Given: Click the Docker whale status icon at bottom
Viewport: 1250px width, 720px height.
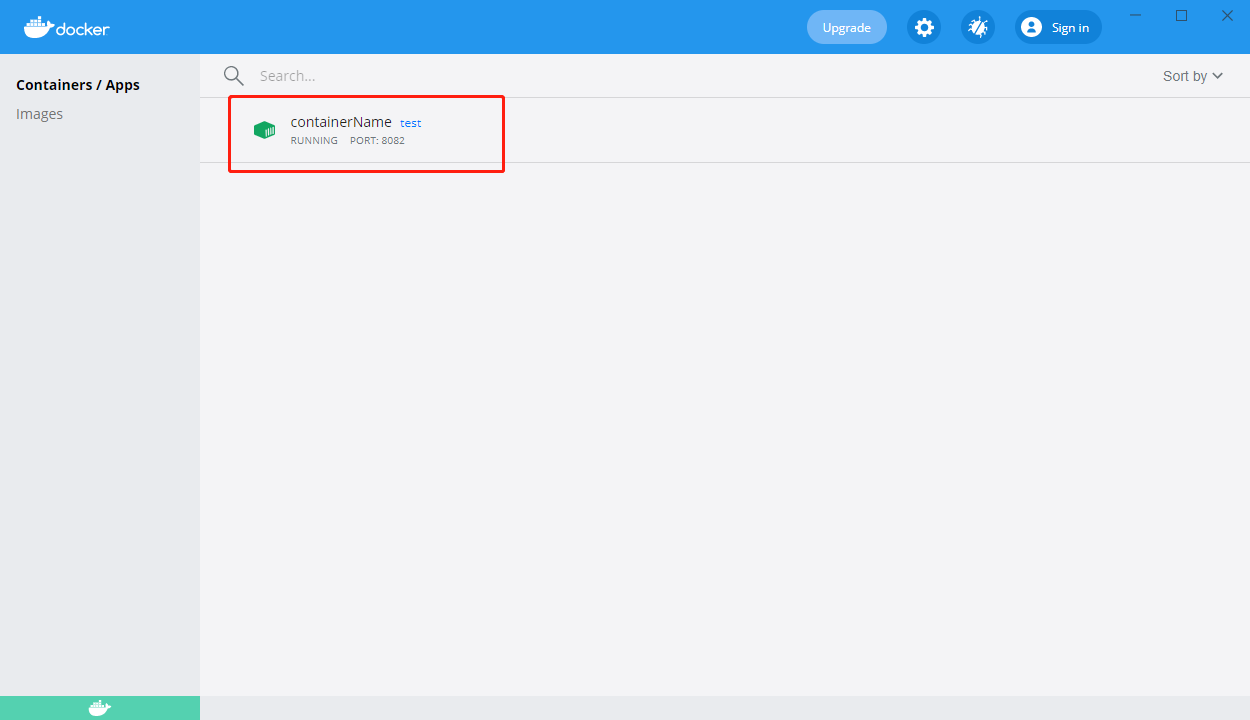Looking at the screenshot, I should pyautogui.click(x=100, y=708).
